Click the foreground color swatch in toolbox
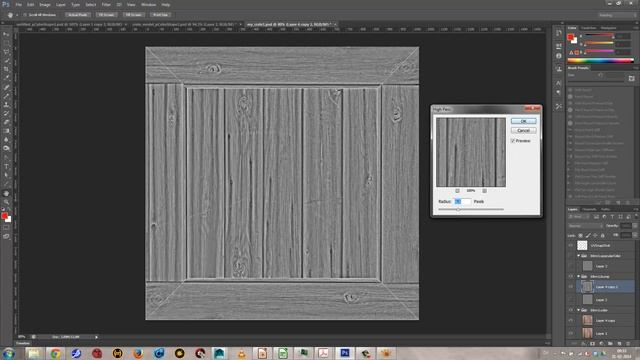This screenshot has width=640, height=360. click(x=4, y=216)
